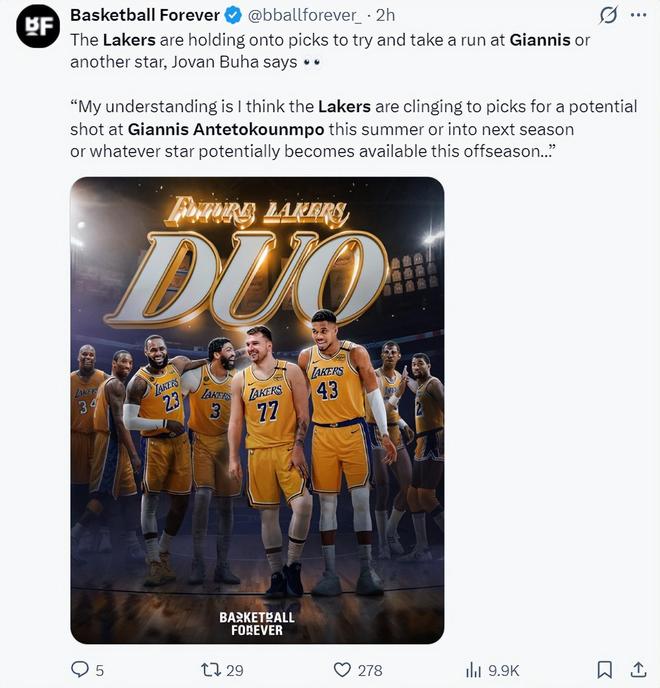Click the Grok slashed-circle icon at top right
The width and height of the screenshot is (660, 688).
click(x=606, y=17)
